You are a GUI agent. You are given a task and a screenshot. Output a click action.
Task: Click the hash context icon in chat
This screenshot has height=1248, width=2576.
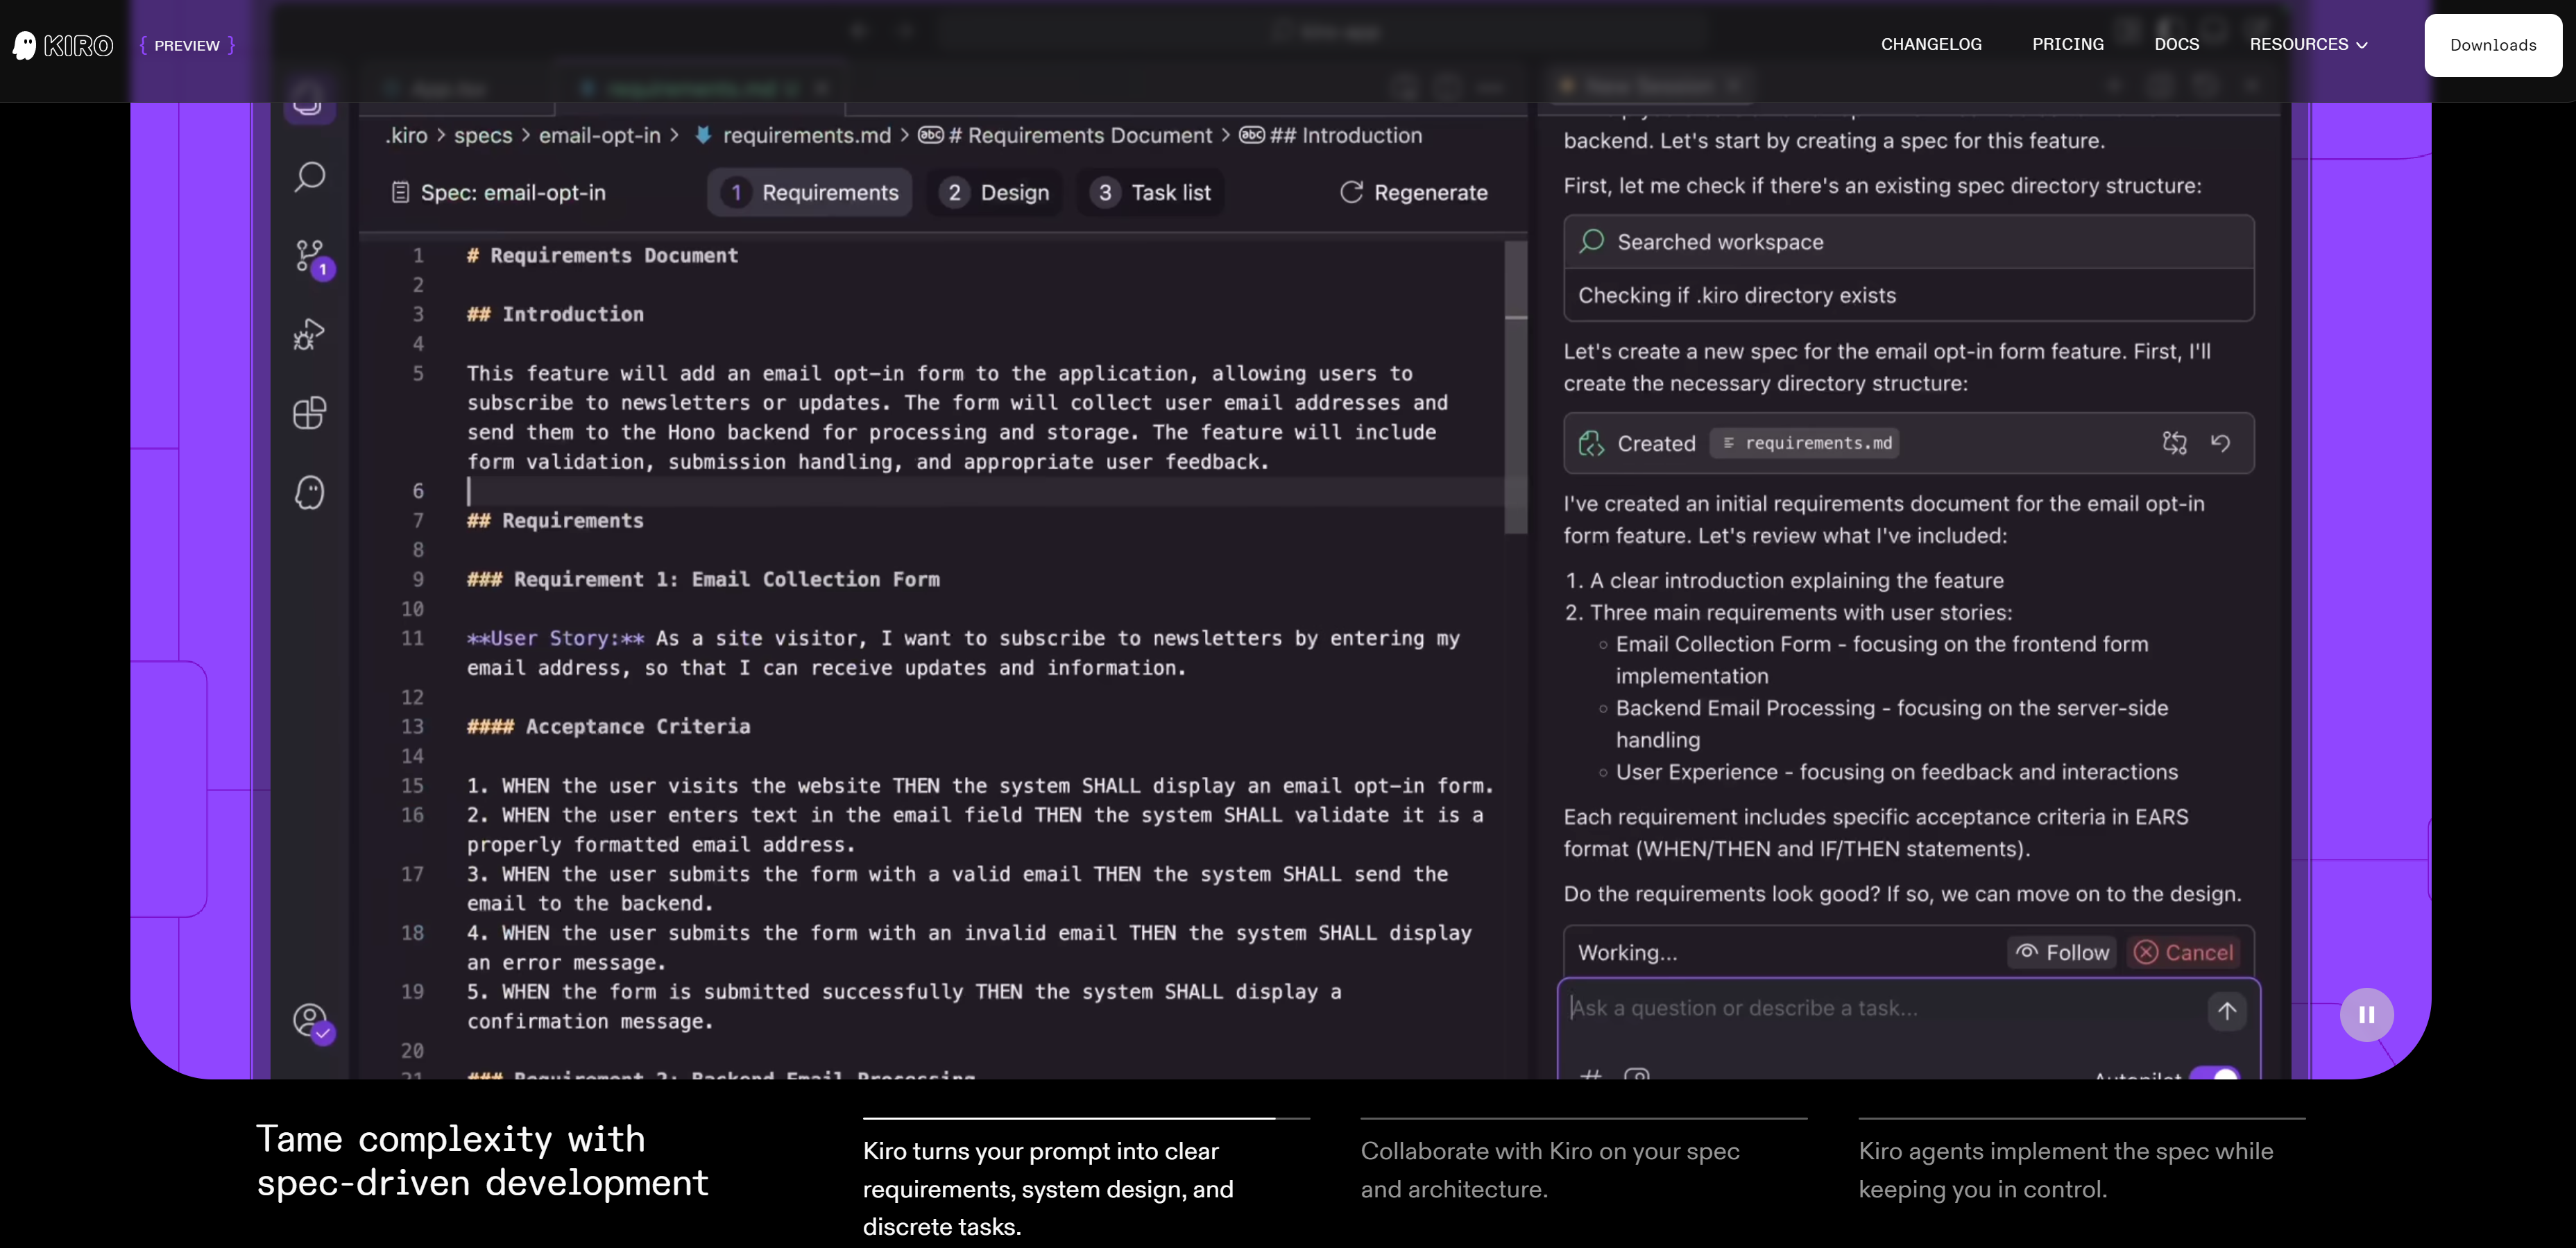(x=1590, y=1074)
